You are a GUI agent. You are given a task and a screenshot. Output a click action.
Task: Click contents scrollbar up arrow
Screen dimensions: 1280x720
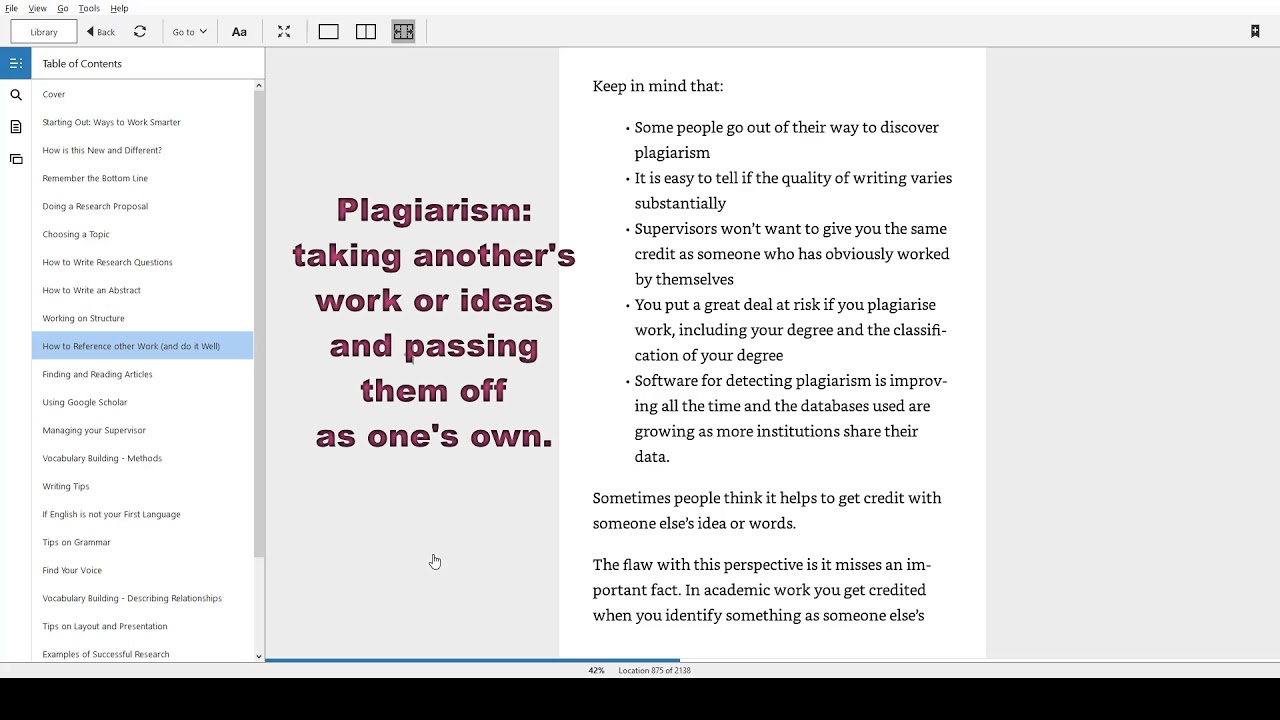(259, 86)
